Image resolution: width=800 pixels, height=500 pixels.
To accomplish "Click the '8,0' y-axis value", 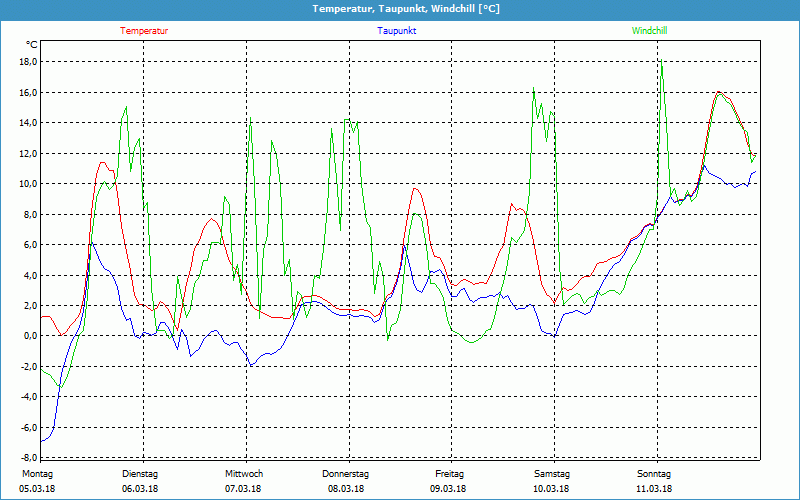I will tap(30, 214).
